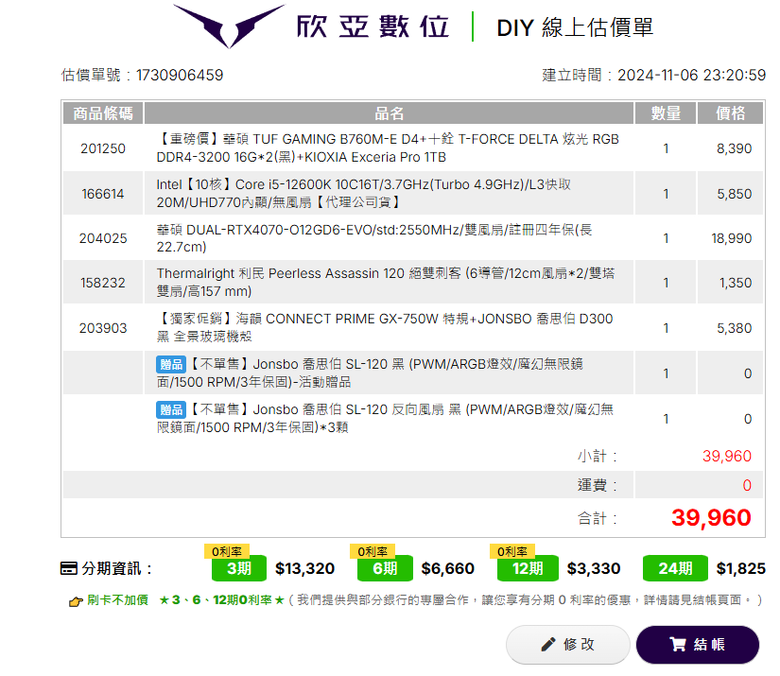
Task: Click the 運費 label
Action: tap(597, 485)
